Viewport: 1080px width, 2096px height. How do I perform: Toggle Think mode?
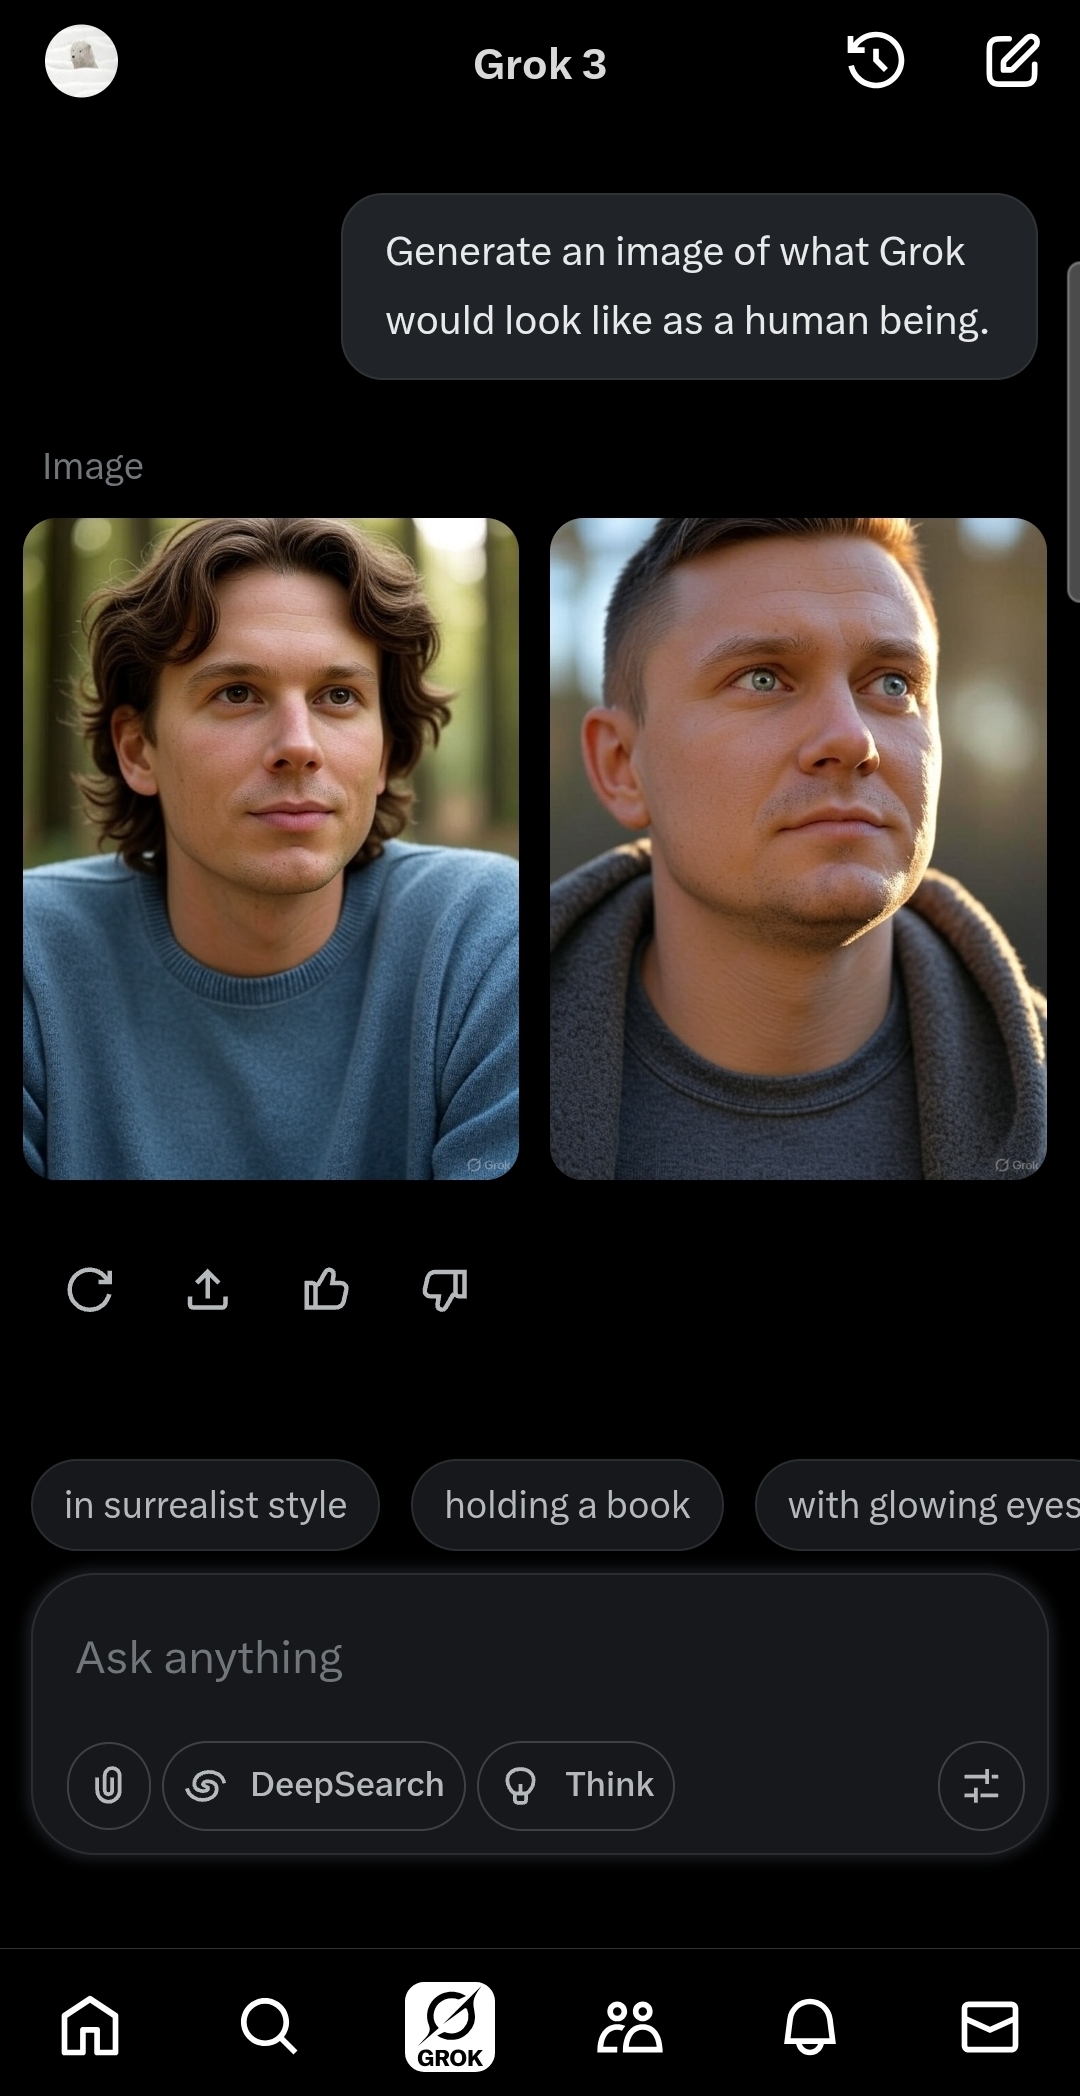pos(576,1785)
